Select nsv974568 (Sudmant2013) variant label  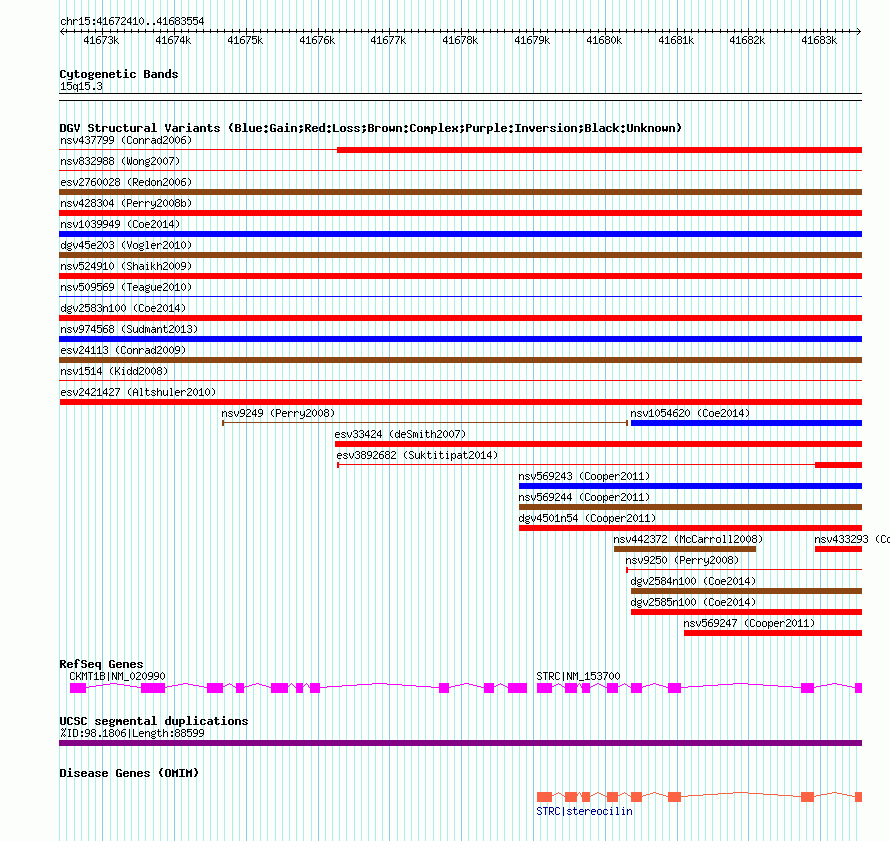[129, 329]
